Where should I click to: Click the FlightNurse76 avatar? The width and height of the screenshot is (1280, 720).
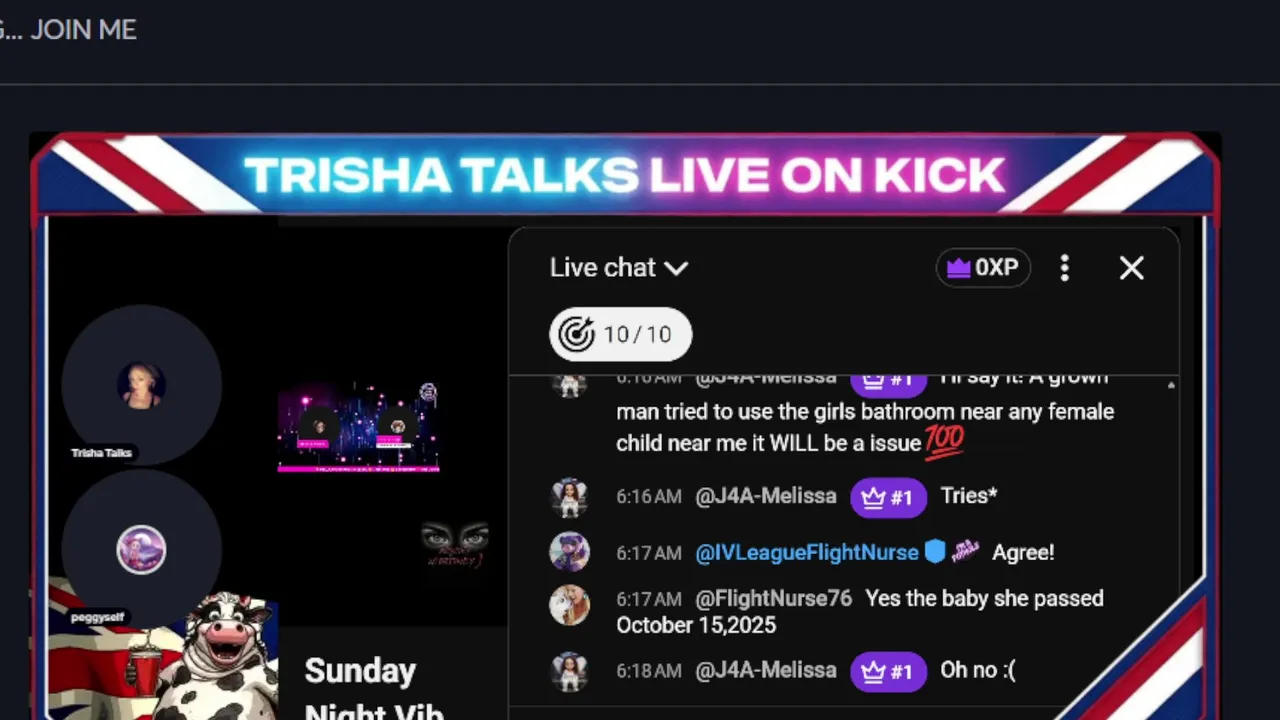(570, 605)
